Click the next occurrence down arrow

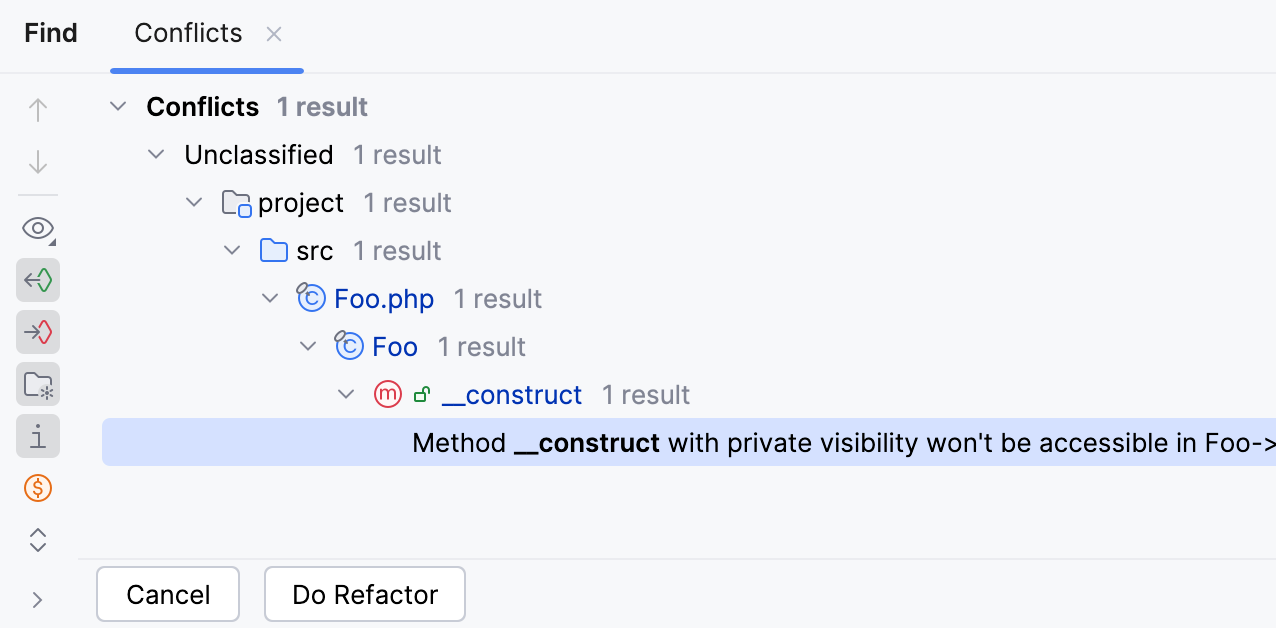pyautogui.click(x=38, y=161)
